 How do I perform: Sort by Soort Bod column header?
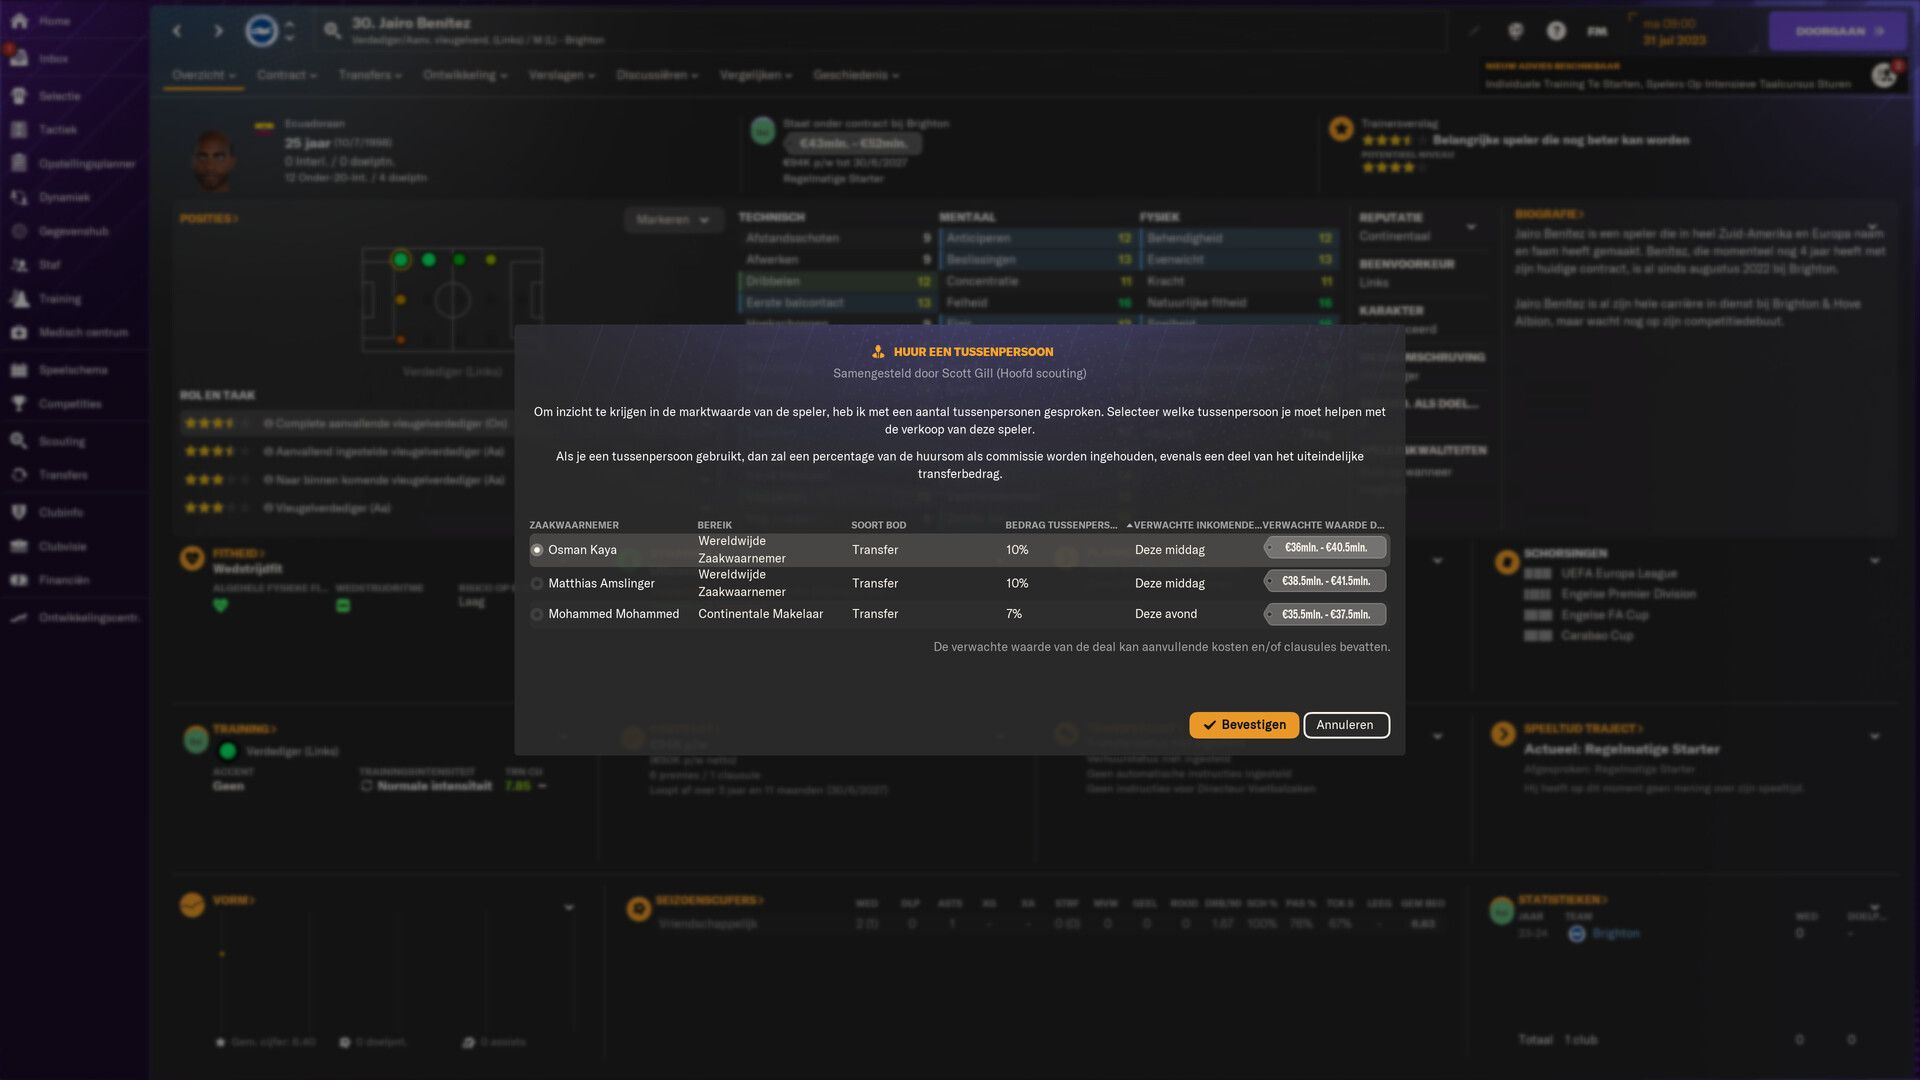click(879, 525)
